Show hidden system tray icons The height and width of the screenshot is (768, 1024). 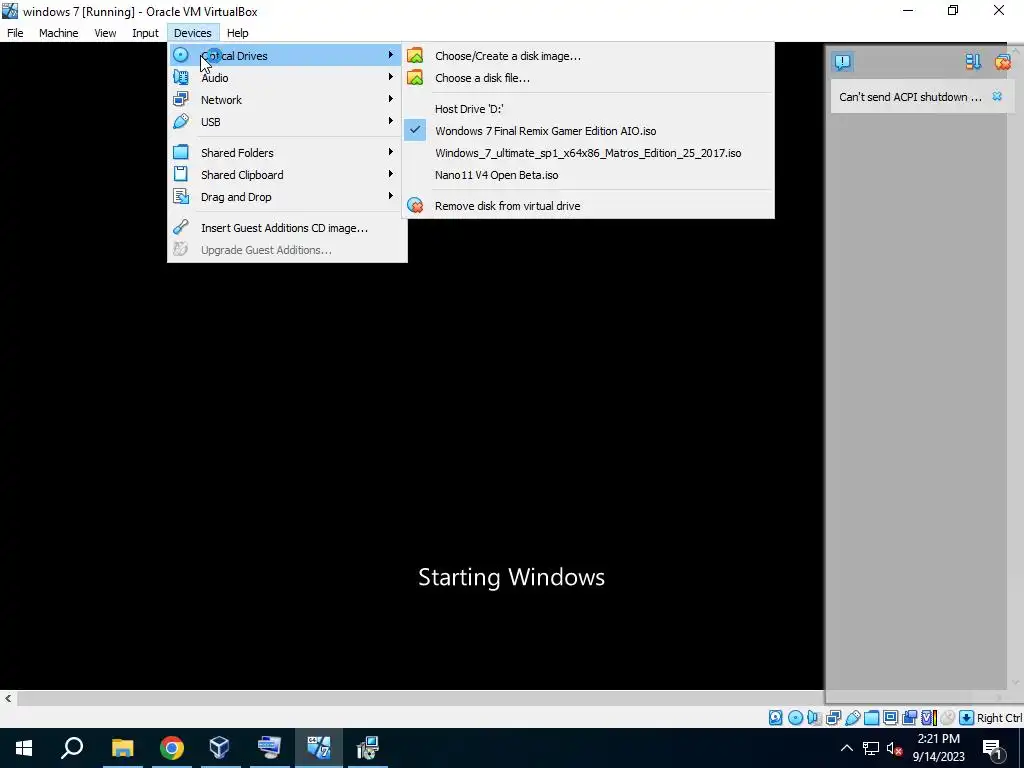coord(846,748)
